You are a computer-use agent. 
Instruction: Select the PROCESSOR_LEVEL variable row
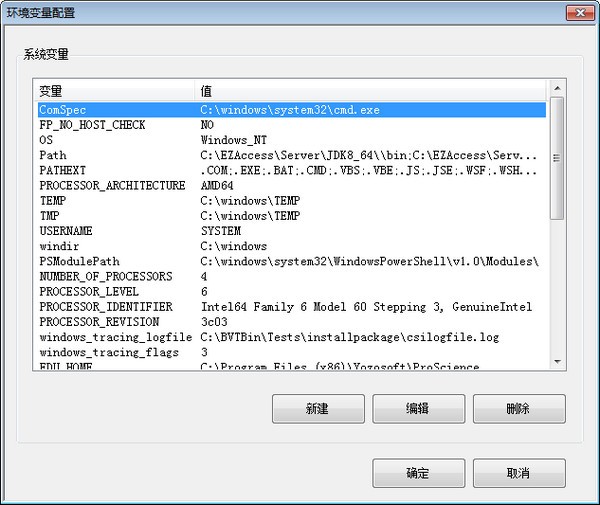292,292
